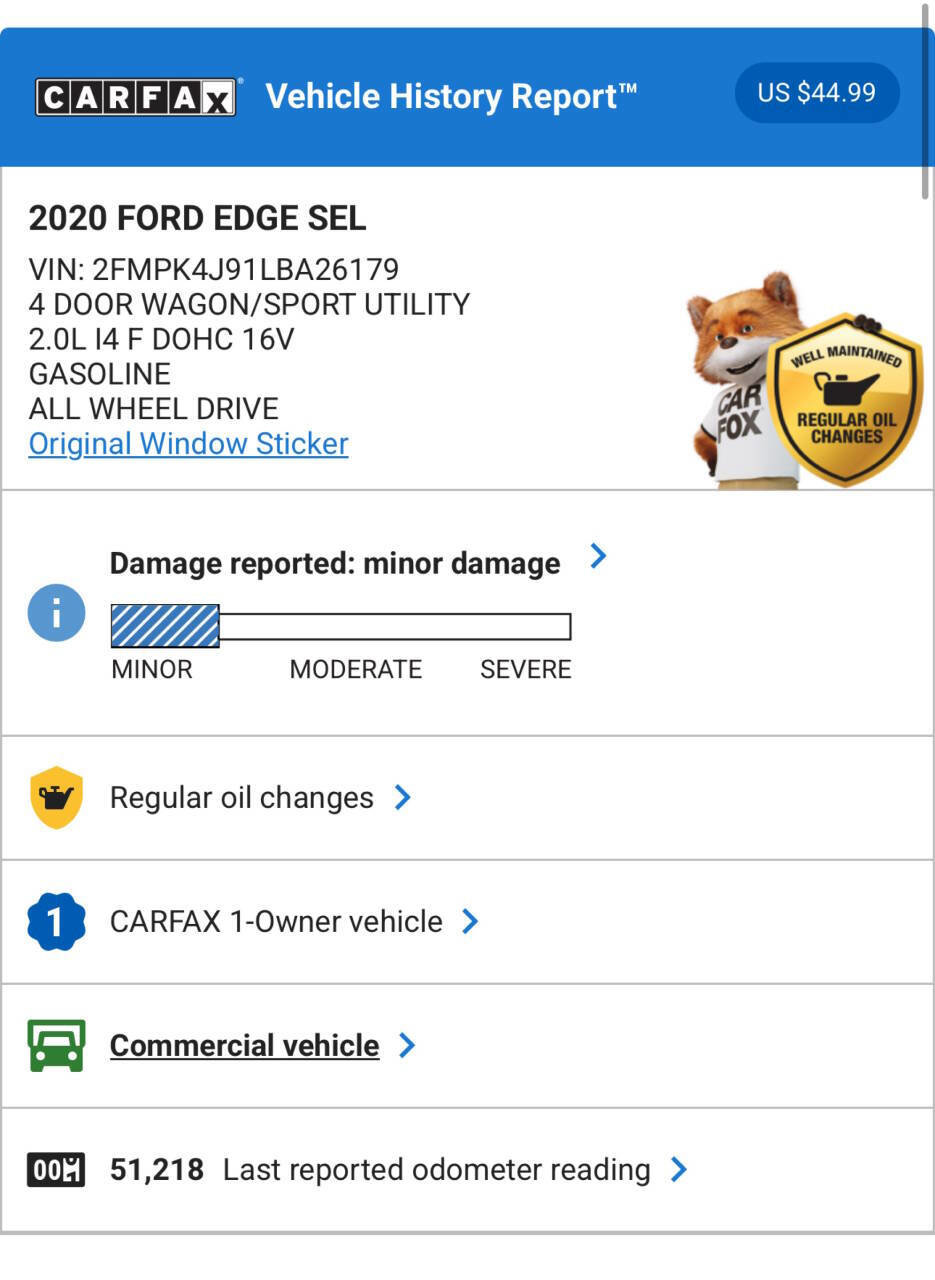Click the CARFAX logo in header

(x=136, y=97)
